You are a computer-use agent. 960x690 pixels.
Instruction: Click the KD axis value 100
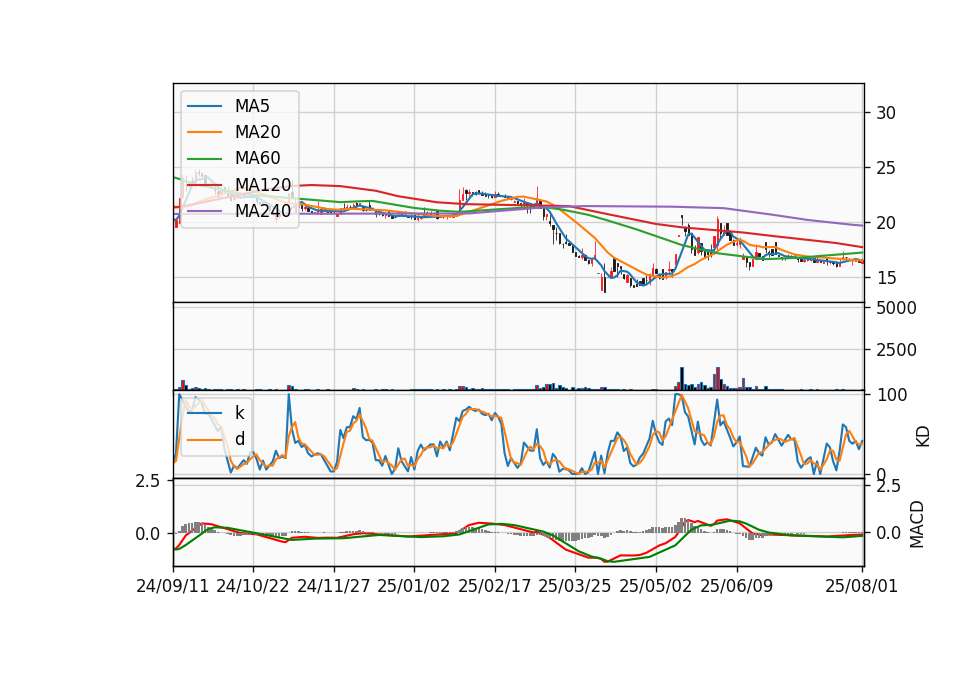click(892, 395)
